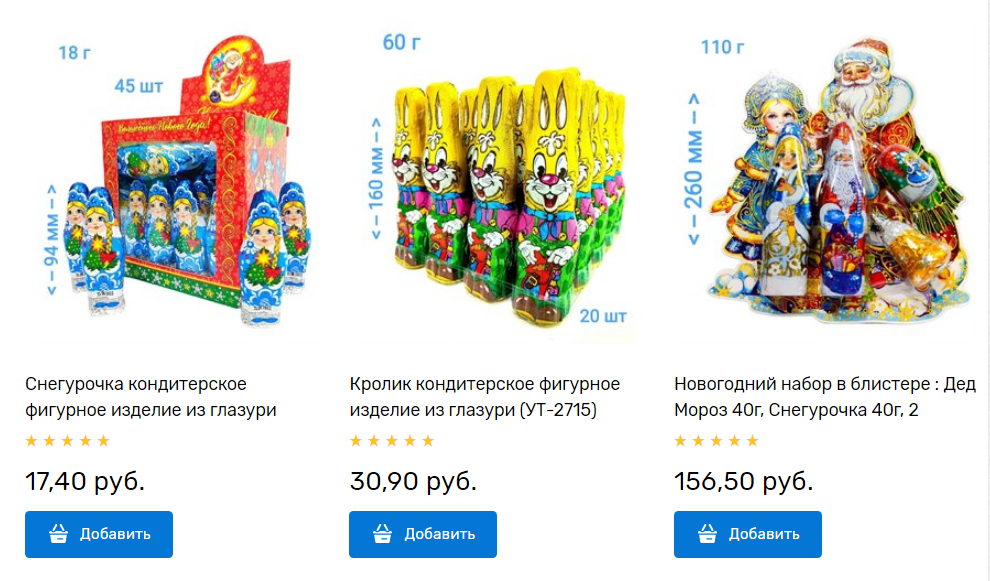Add Снегурочка figure to the cart
Screen dimensions: 990x581
pyautogui.click(x=98, y=534)
